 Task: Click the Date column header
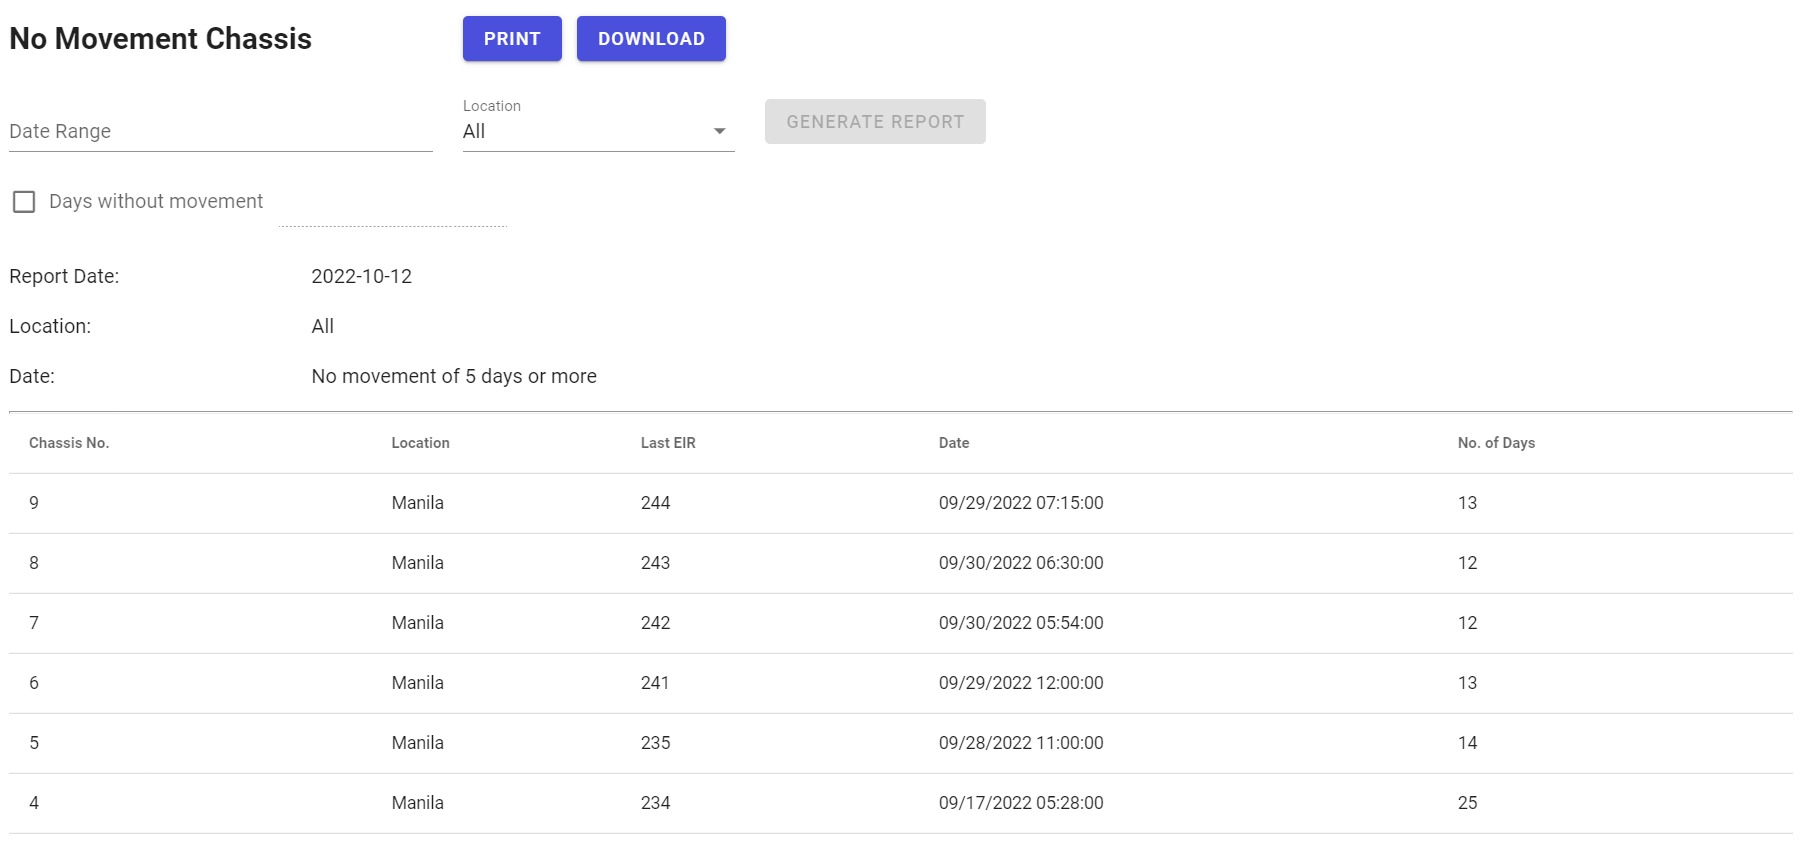[954, 443]
